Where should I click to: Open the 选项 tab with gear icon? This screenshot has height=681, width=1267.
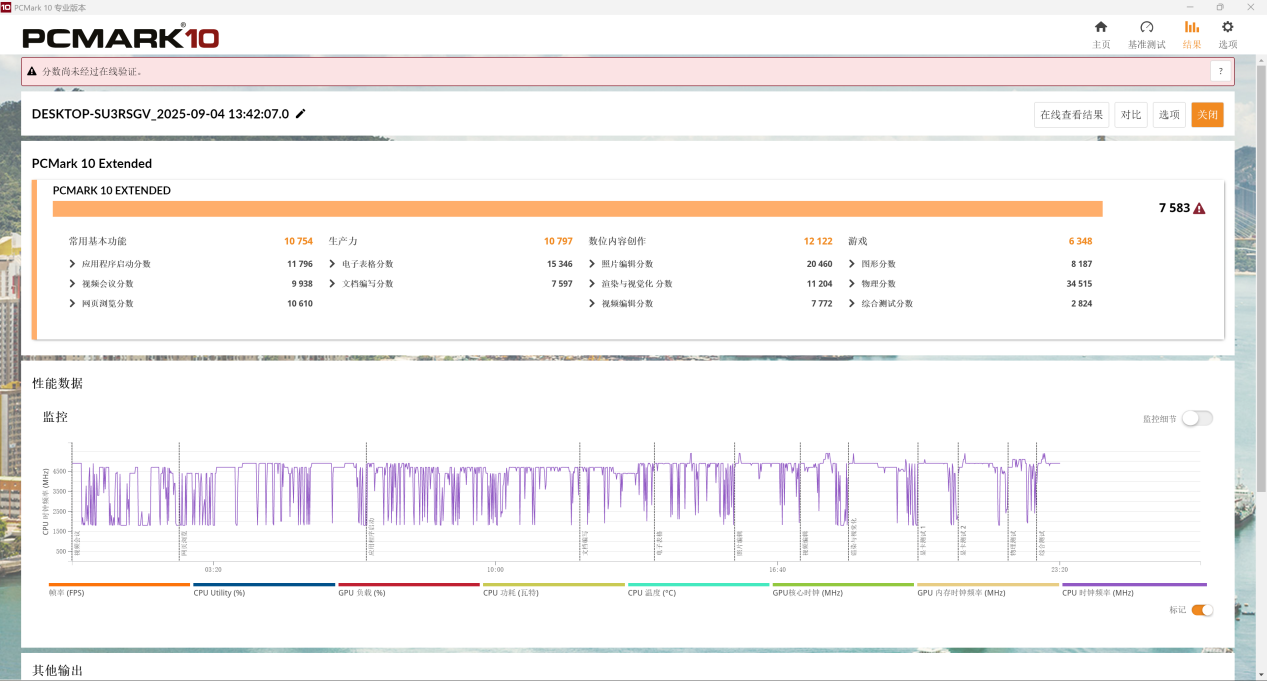tap(1228, 35)
